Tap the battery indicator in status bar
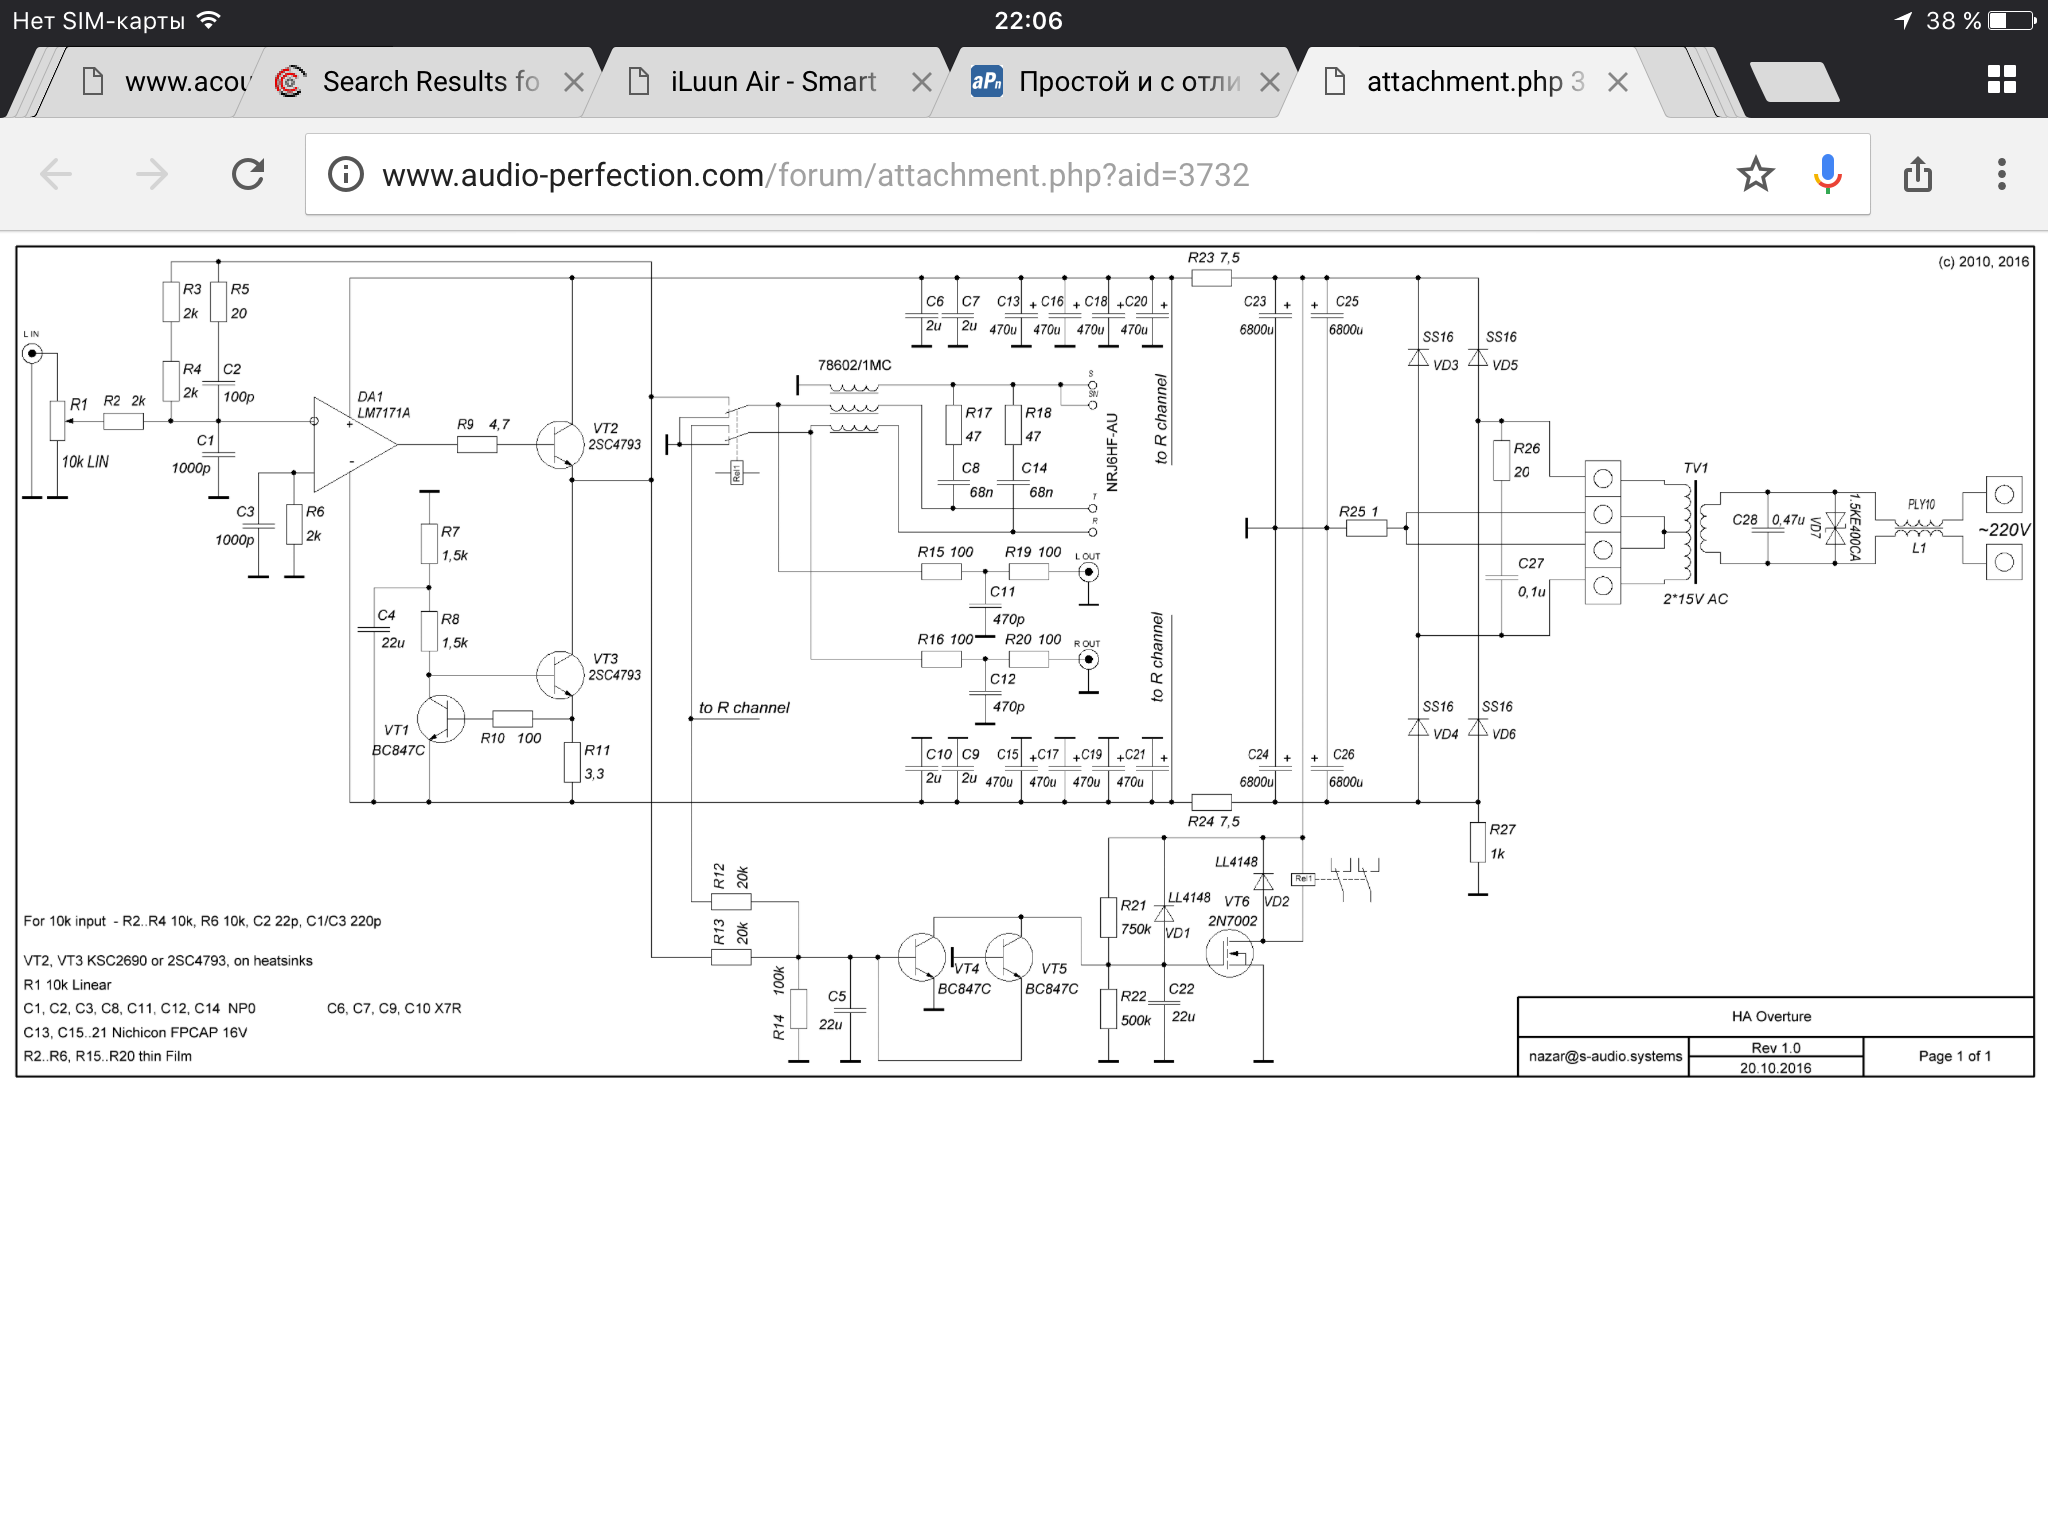2048x1536 pixels. pyautogui.click(x=2011, y=21)
